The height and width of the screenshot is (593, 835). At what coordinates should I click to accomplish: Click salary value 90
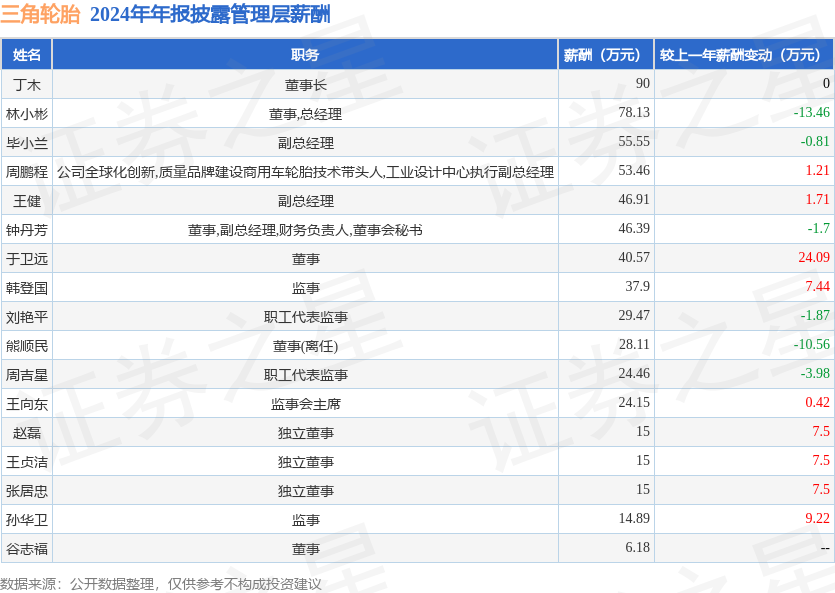[x=642, y=83]
